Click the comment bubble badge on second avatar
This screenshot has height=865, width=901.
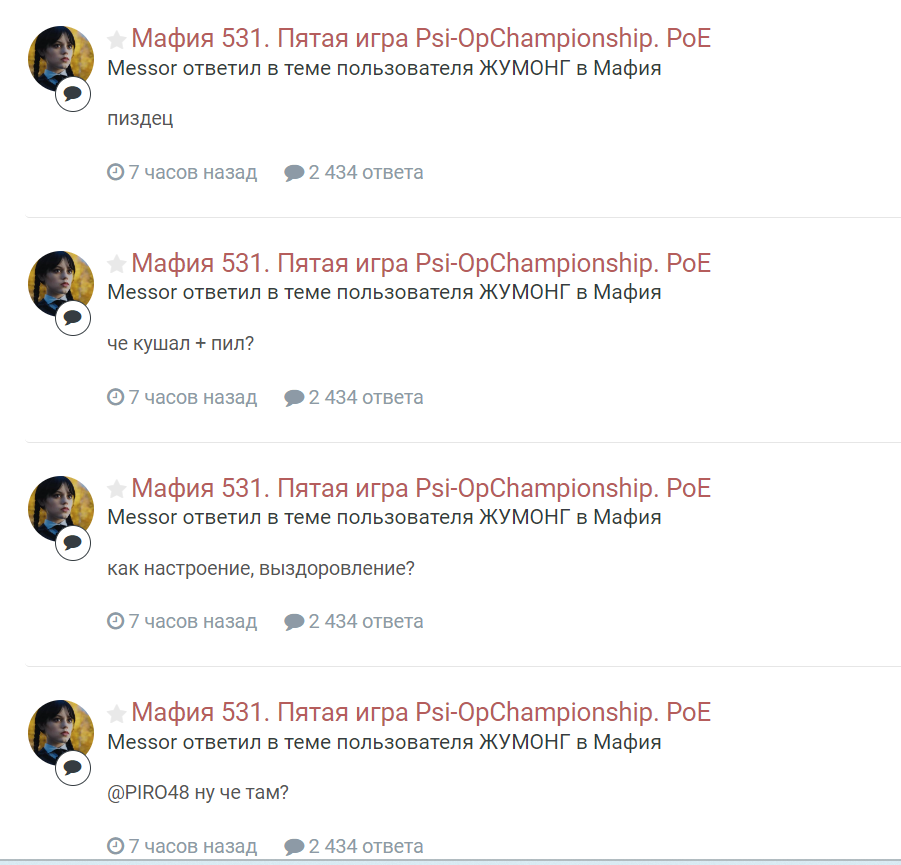pyautogui.click(x=73, y=318)
